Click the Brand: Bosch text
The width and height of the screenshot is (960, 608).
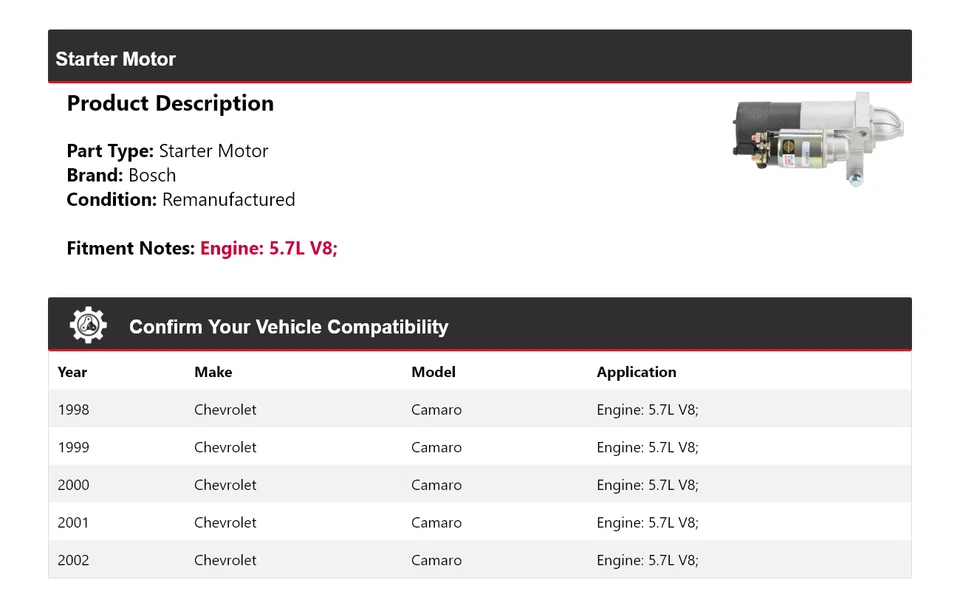pyautogui.click(x=121, y=175)
